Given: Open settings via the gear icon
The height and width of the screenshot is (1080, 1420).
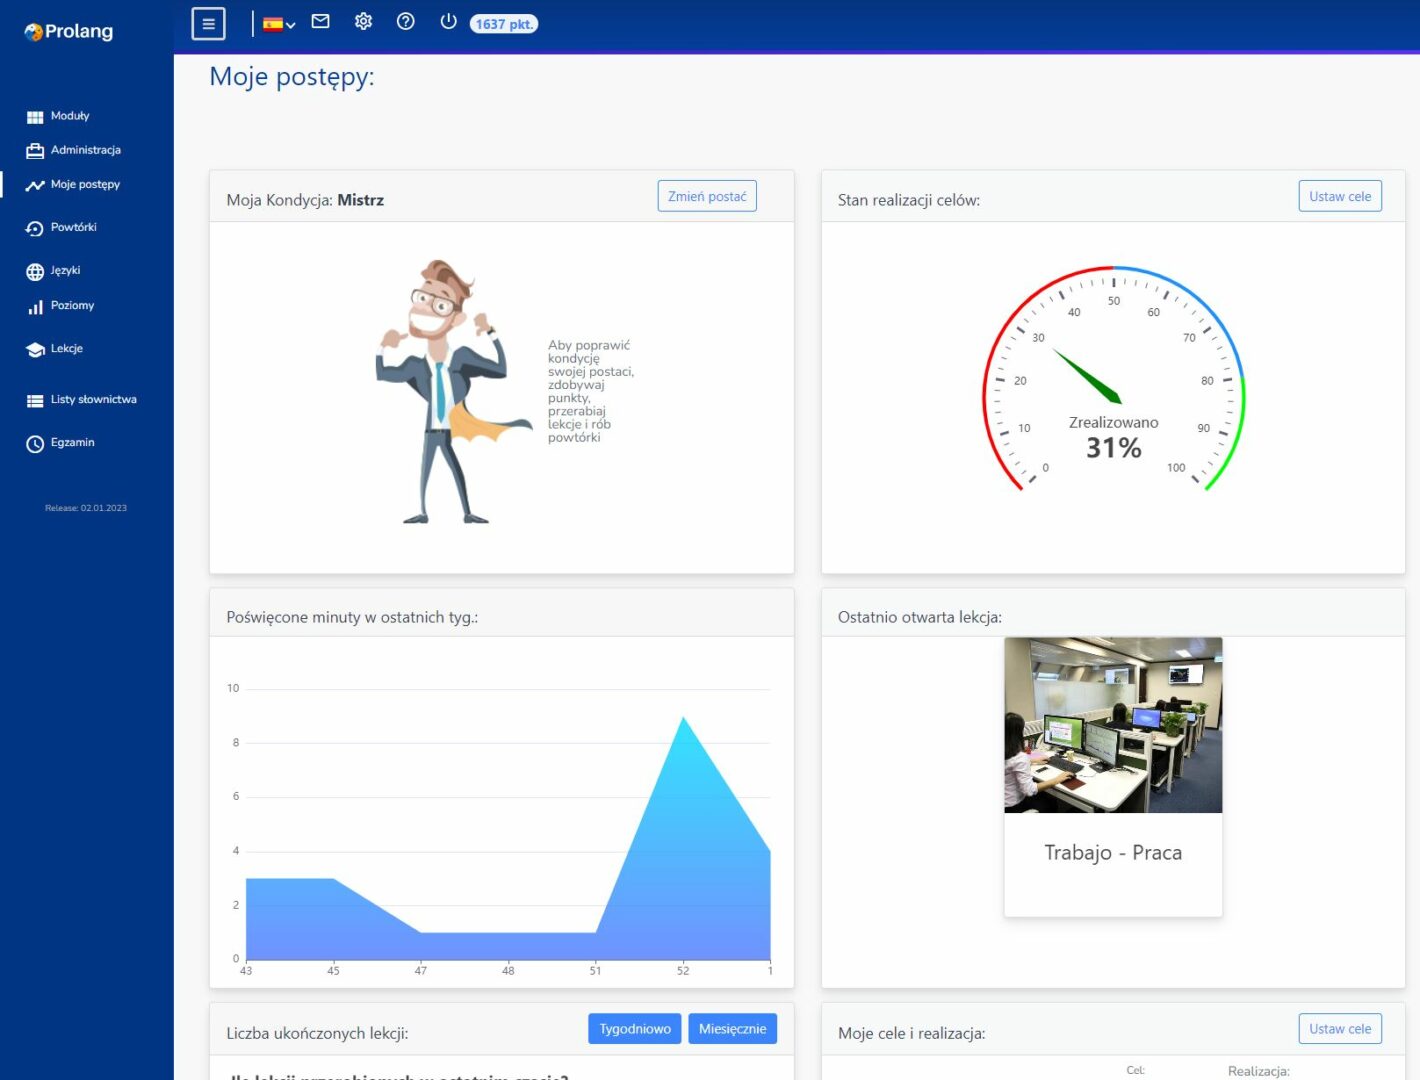Looking at the screenshot, I should [363, 22].
